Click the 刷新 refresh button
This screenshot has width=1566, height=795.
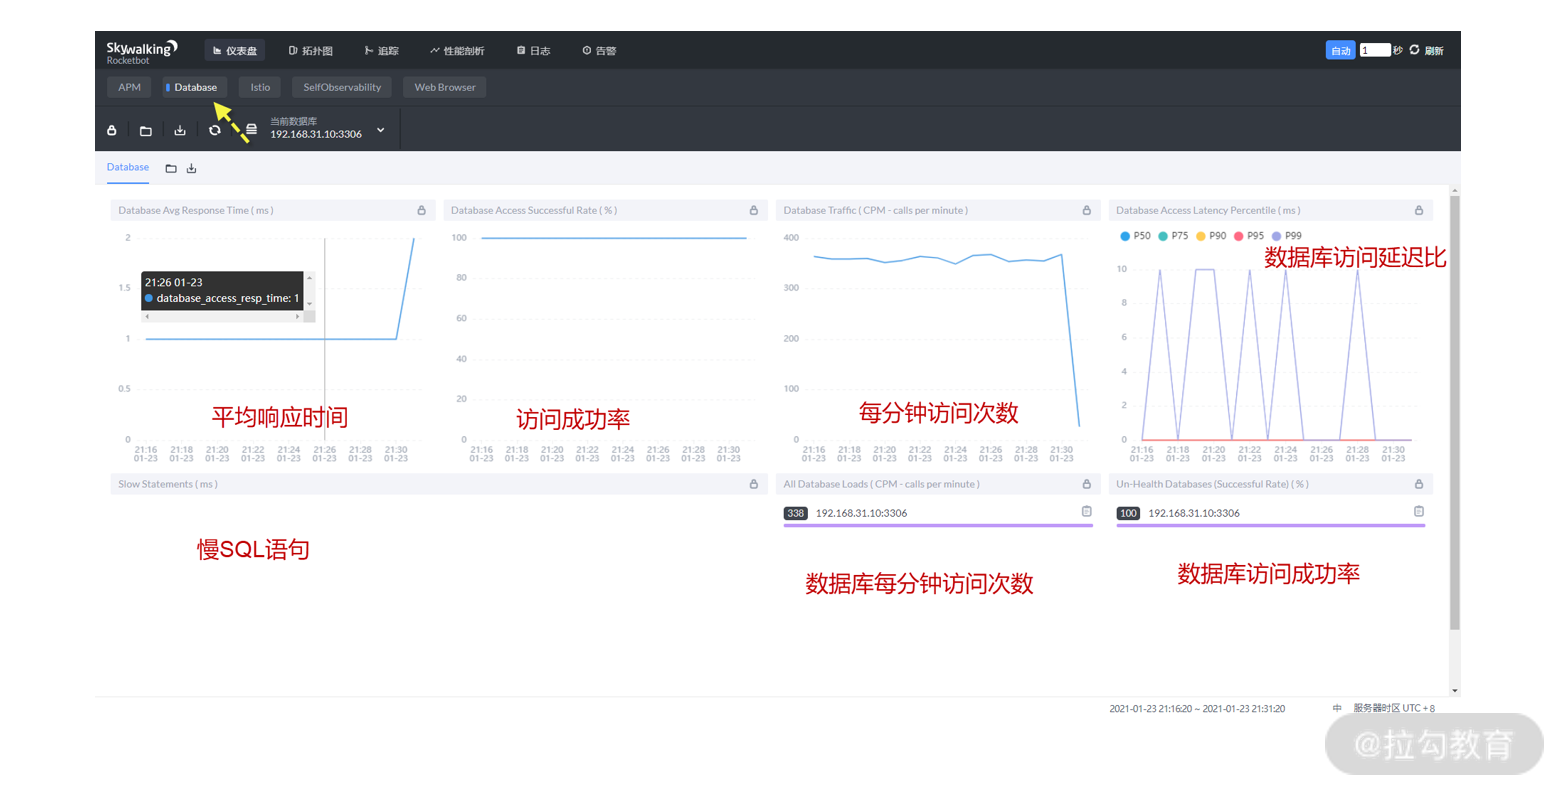(1427, 50)
